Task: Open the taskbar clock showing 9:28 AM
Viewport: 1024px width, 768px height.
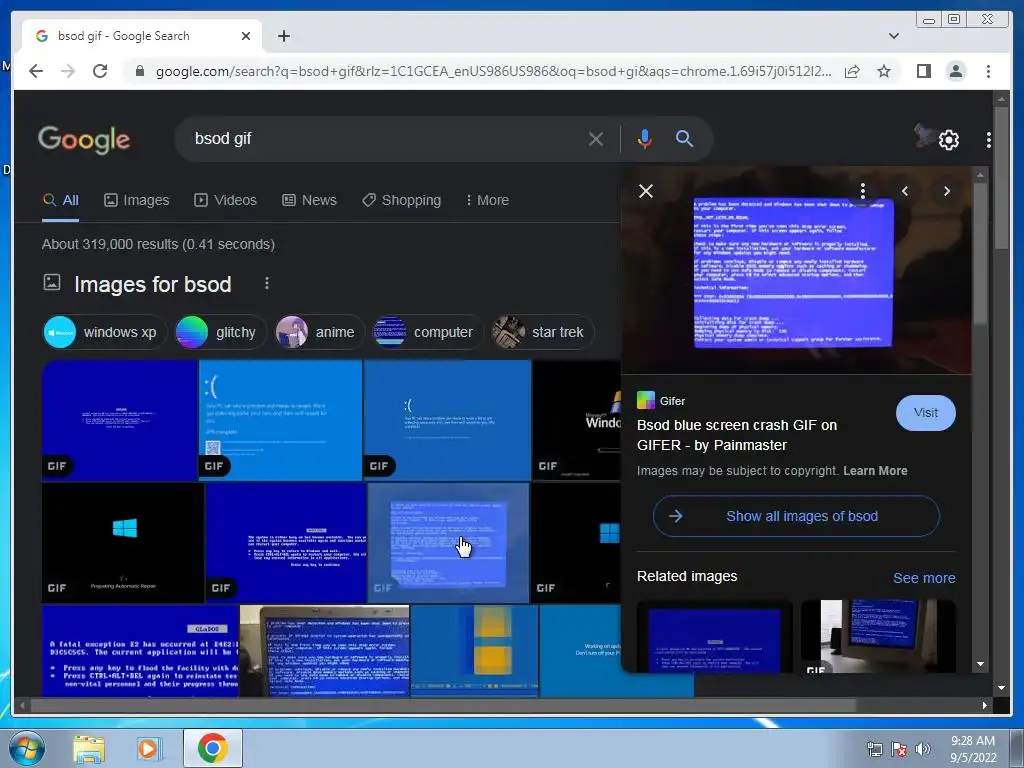Action: [973, 749]
